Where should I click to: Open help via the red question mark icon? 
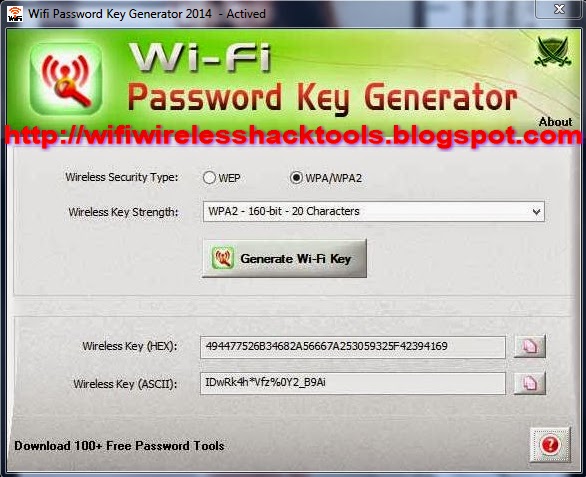[x=550, y=444]
